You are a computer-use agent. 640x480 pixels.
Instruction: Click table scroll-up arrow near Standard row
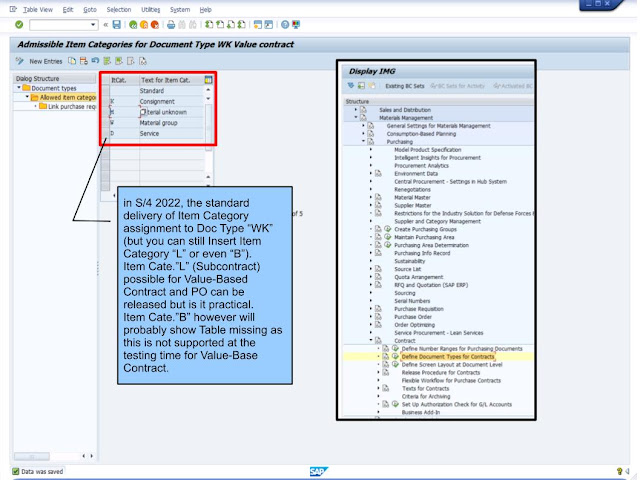208,90
